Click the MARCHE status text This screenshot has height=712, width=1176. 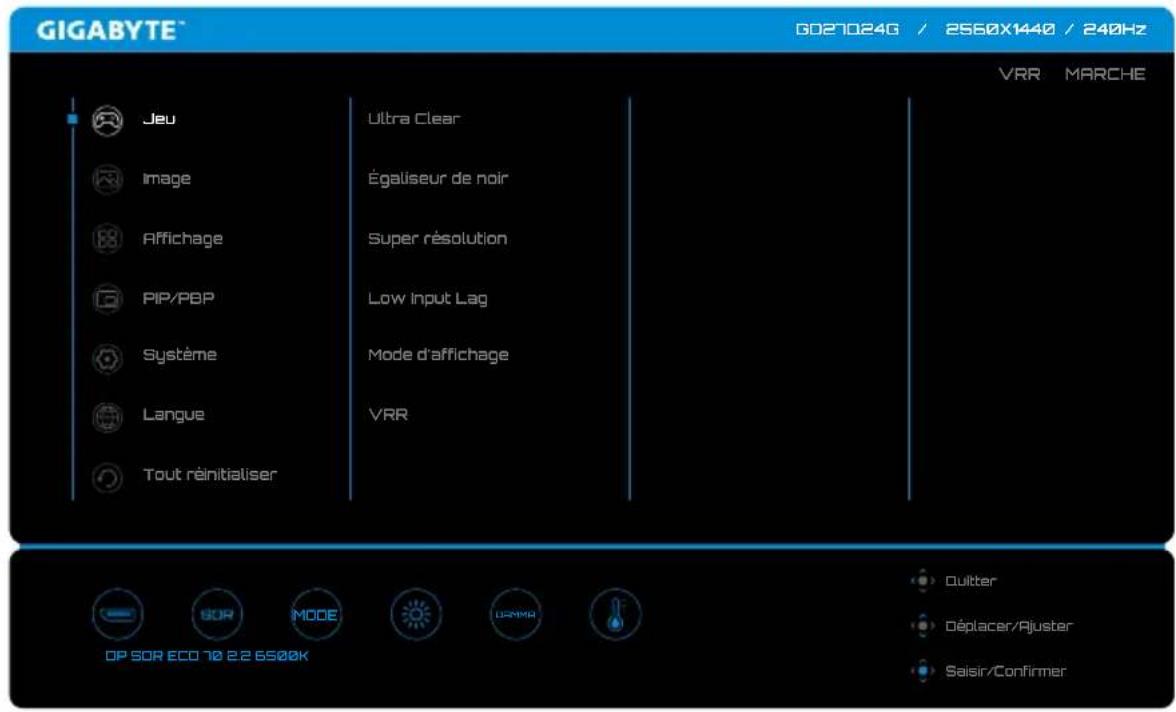pyautogui.click(x=1105, y=74)
